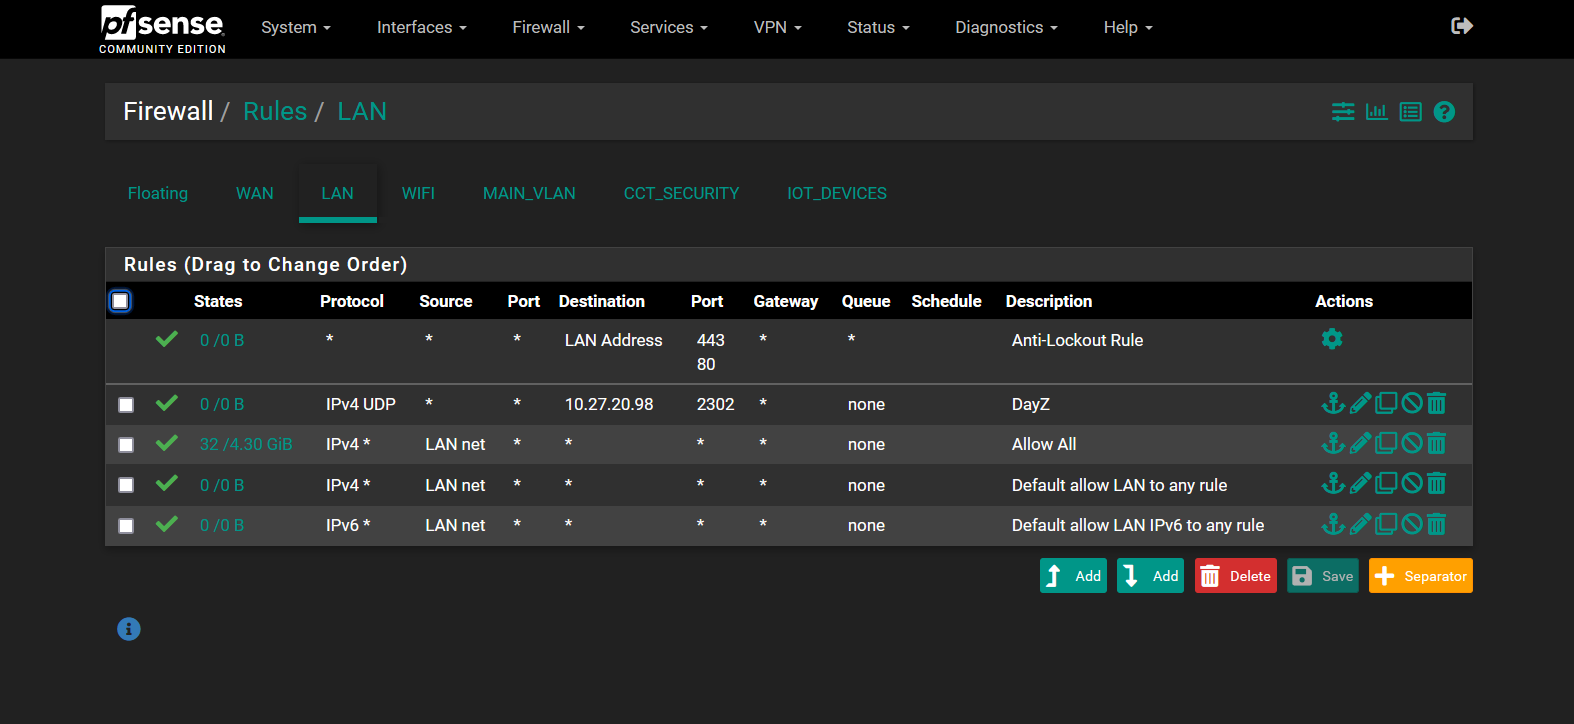Copy the DayZ rule

(1386, 403)
